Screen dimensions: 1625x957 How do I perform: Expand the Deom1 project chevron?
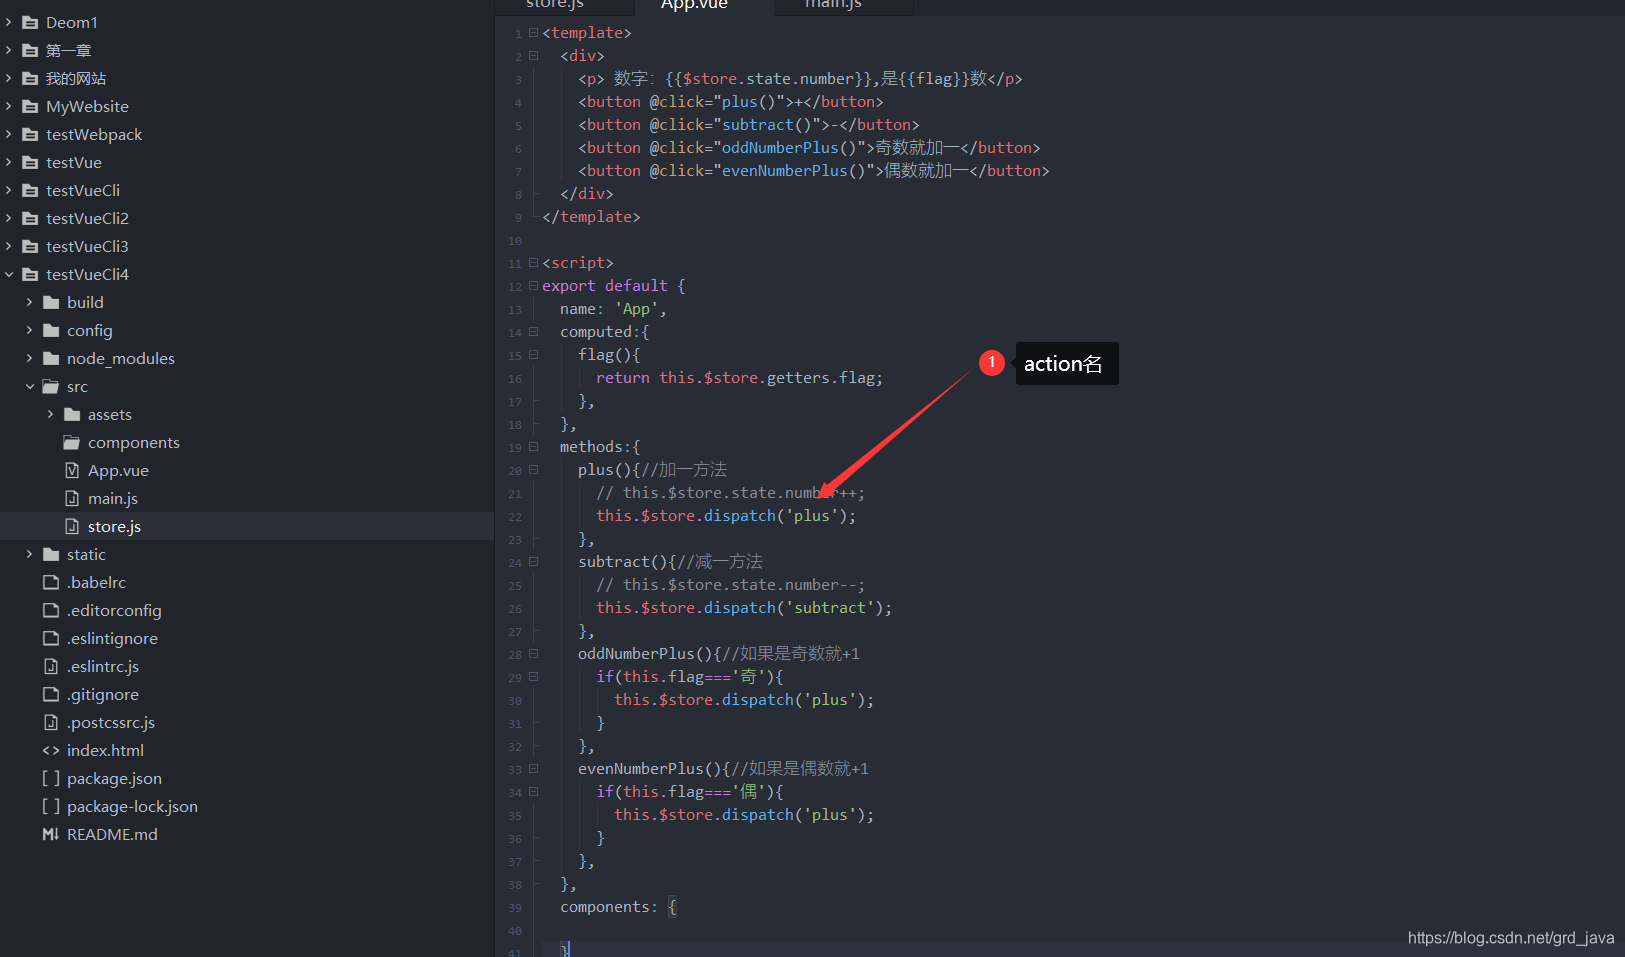pyautogui.click(x=9, y=22)
